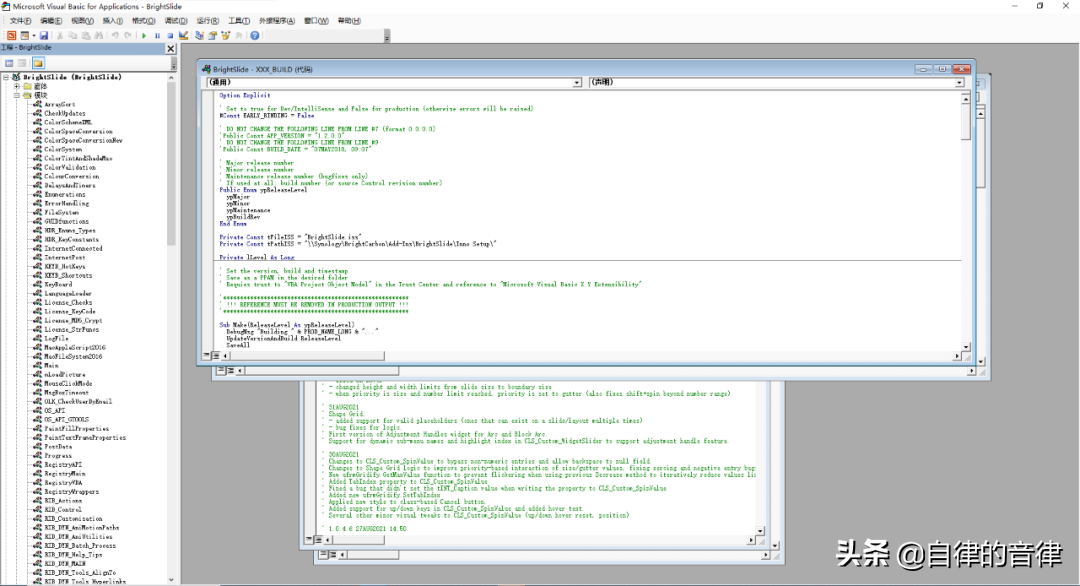Click the Break pause icon
Image resolution: width=1080 pixels, height=586 pixels.
click(157, 36)
